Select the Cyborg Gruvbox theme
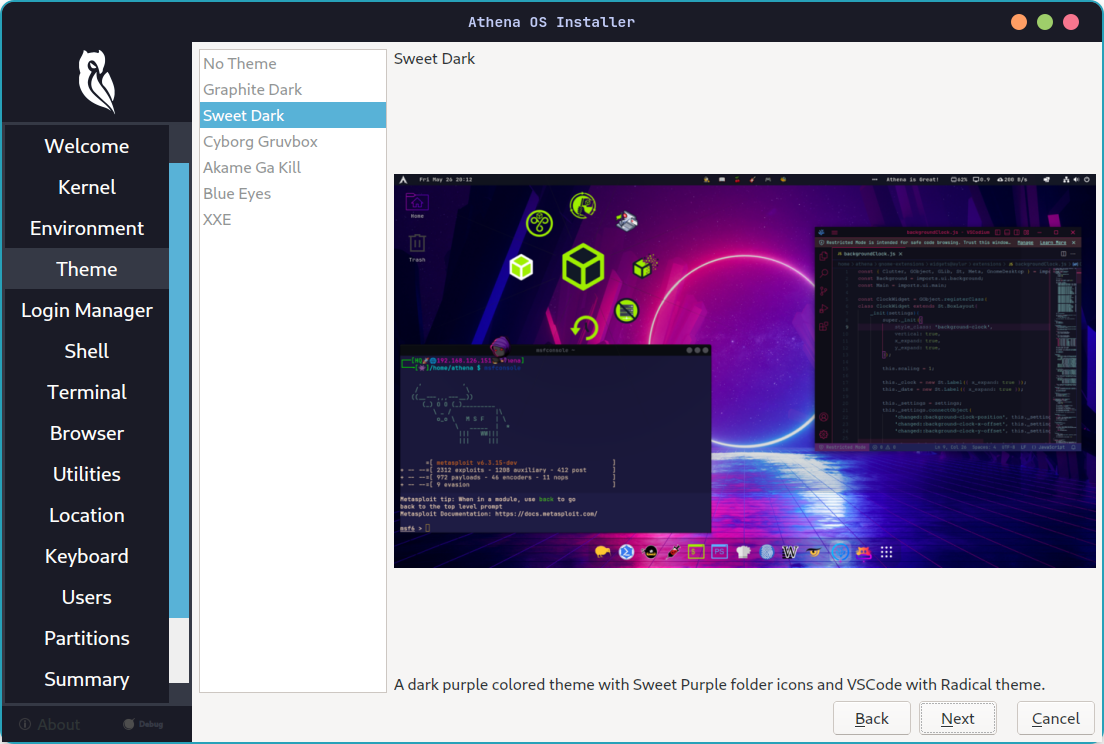 click(x=260, y=141)
